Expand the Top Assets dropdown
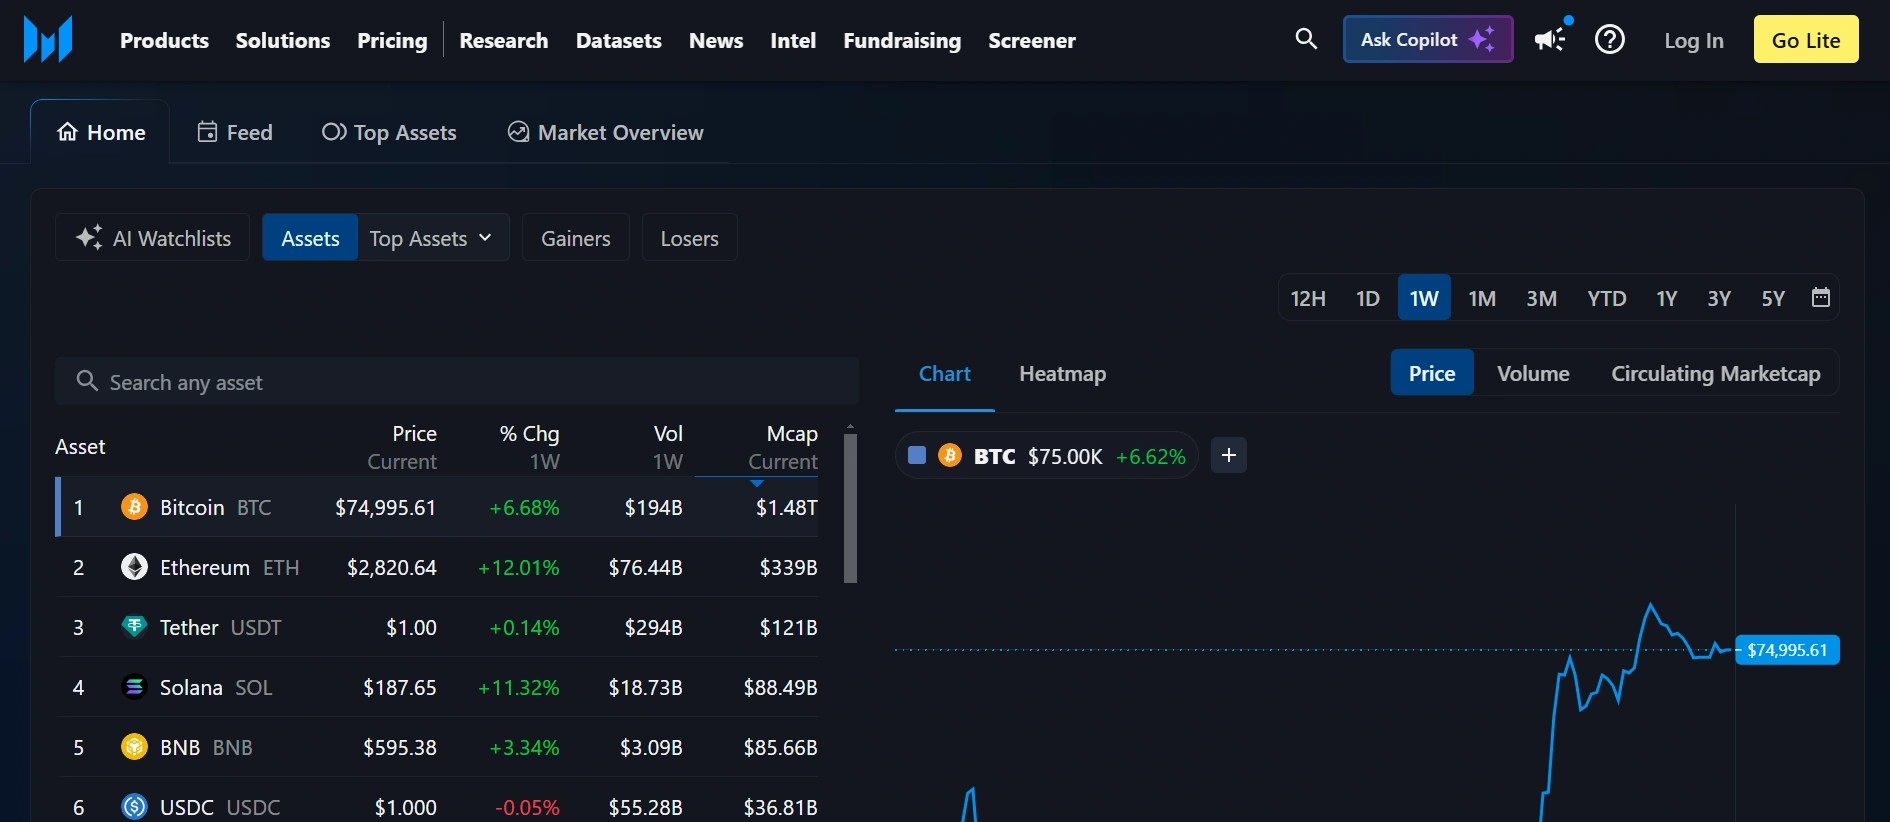This screenshot has height=822, width=1890. (432, 238)
